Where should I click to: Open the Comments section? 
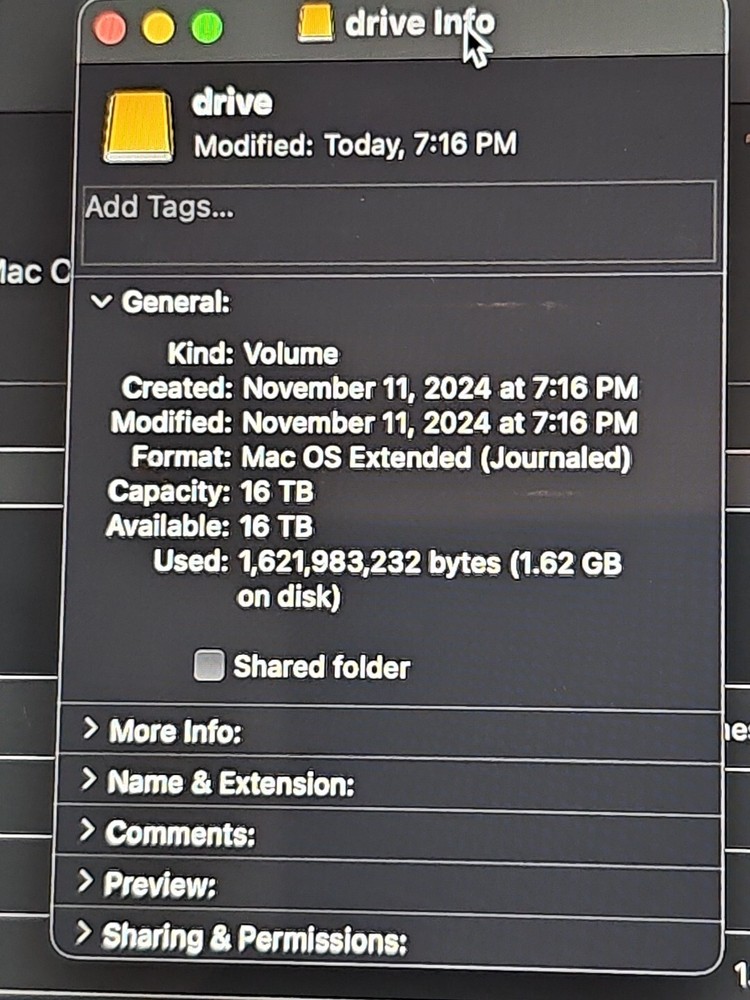pos(88,830)
